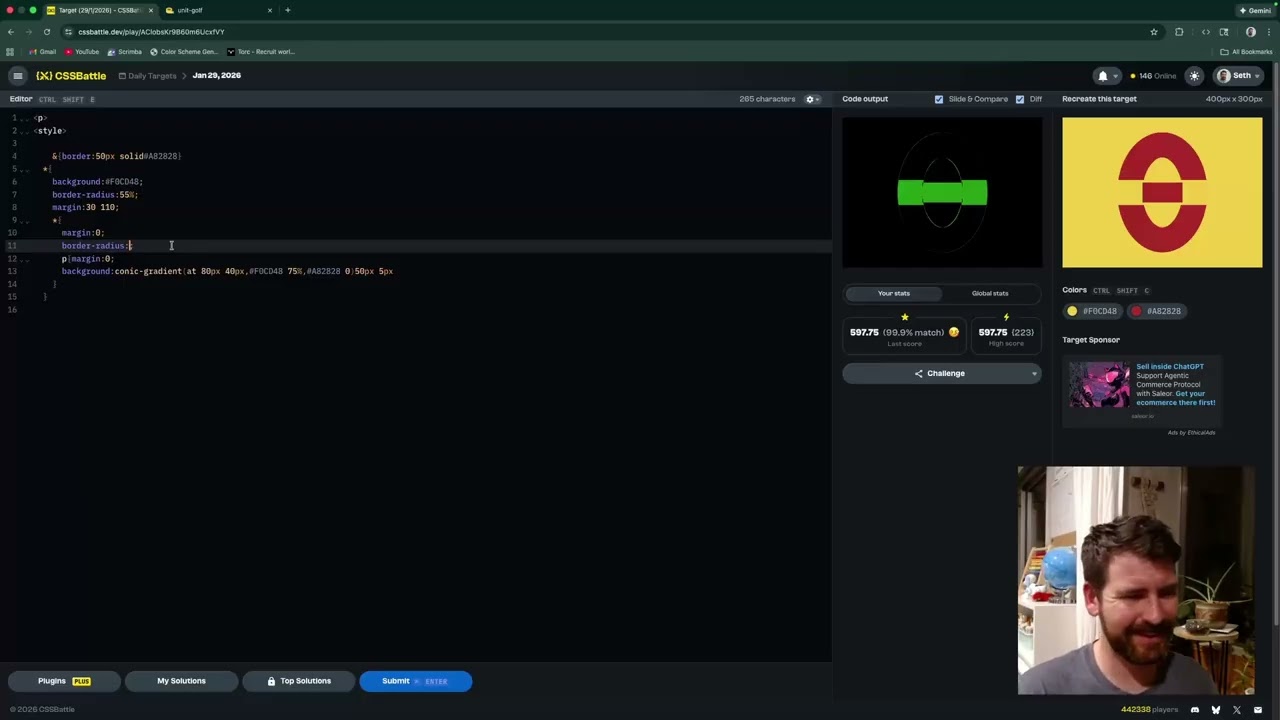
Task: Reload the page
Action: pyautogui.click(x=46, y=32)
